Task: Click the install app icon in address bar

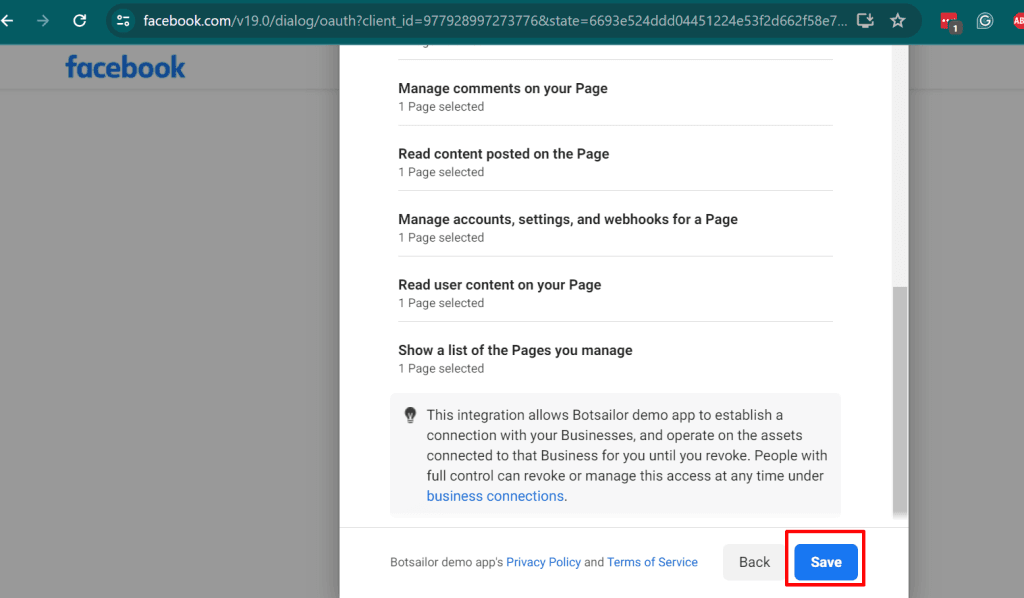Action: (x=866, y=20)
